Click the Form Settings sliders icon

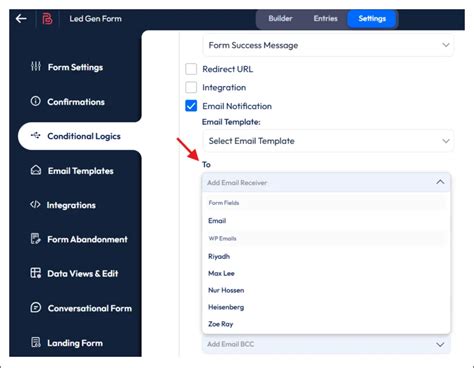[36, 66]
